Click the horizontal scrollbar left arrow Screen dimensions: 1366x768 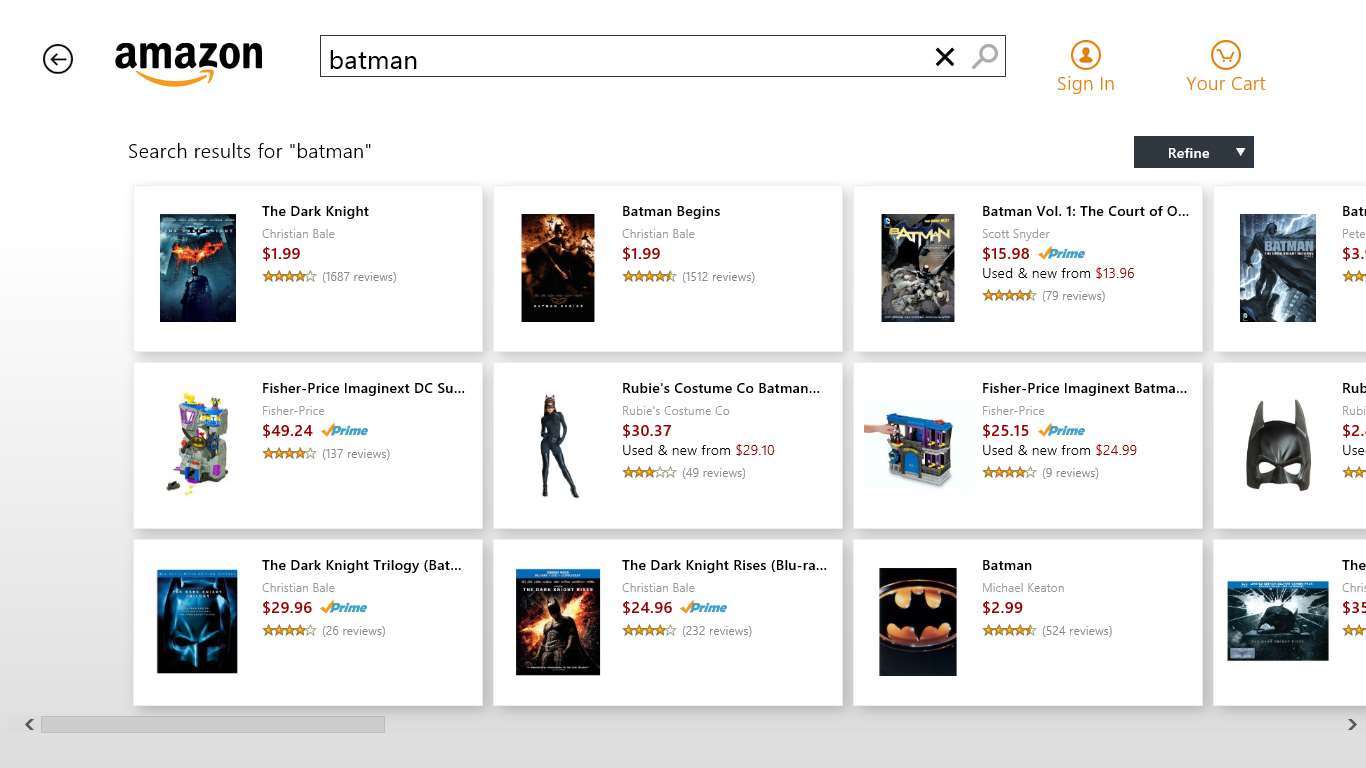(x=29, y=724)
